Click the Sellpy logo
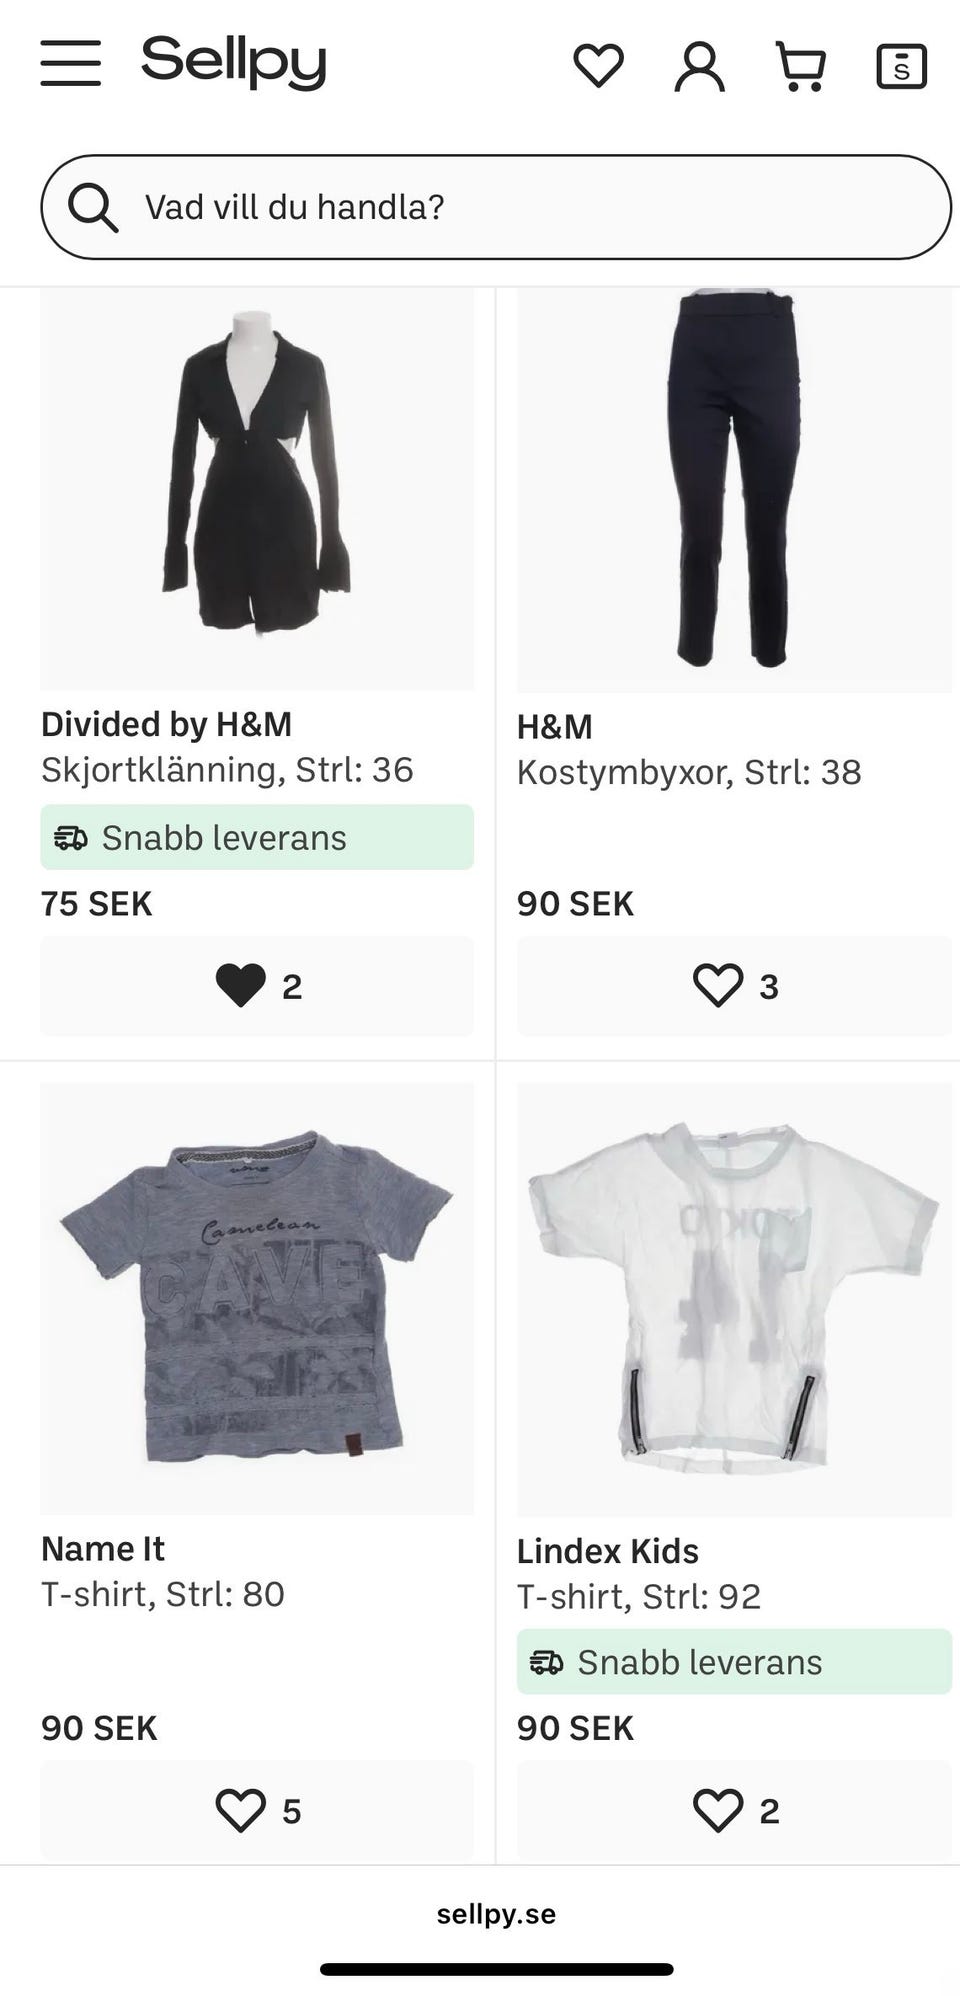960x1996 pixels. (234, 62)
